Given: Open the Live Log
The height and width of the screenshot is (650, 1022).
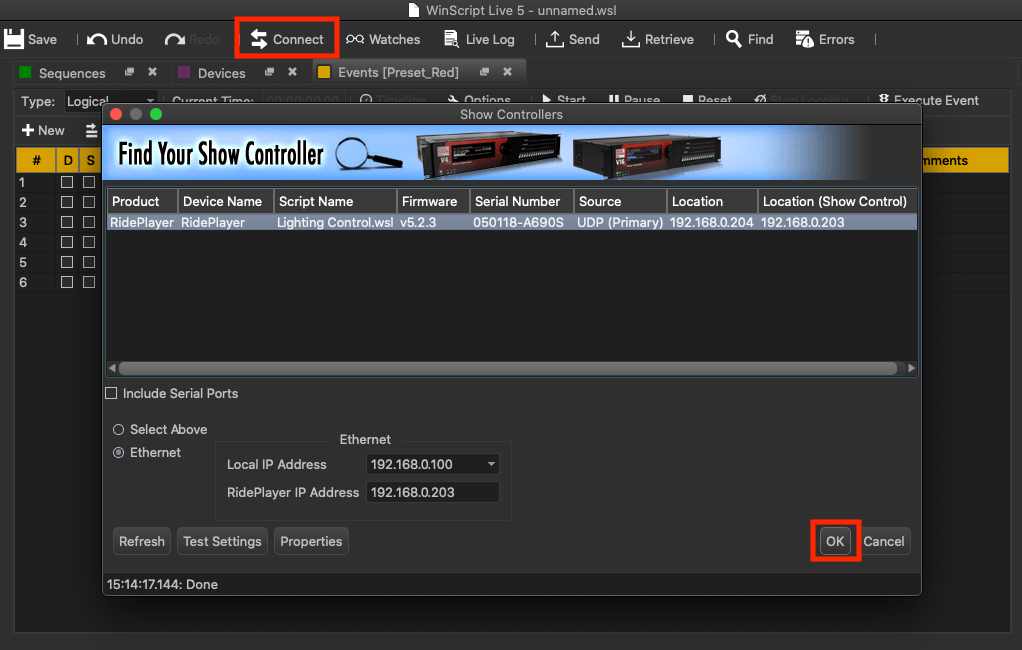Looking at the screenshot, I should (x=479, y=39).
